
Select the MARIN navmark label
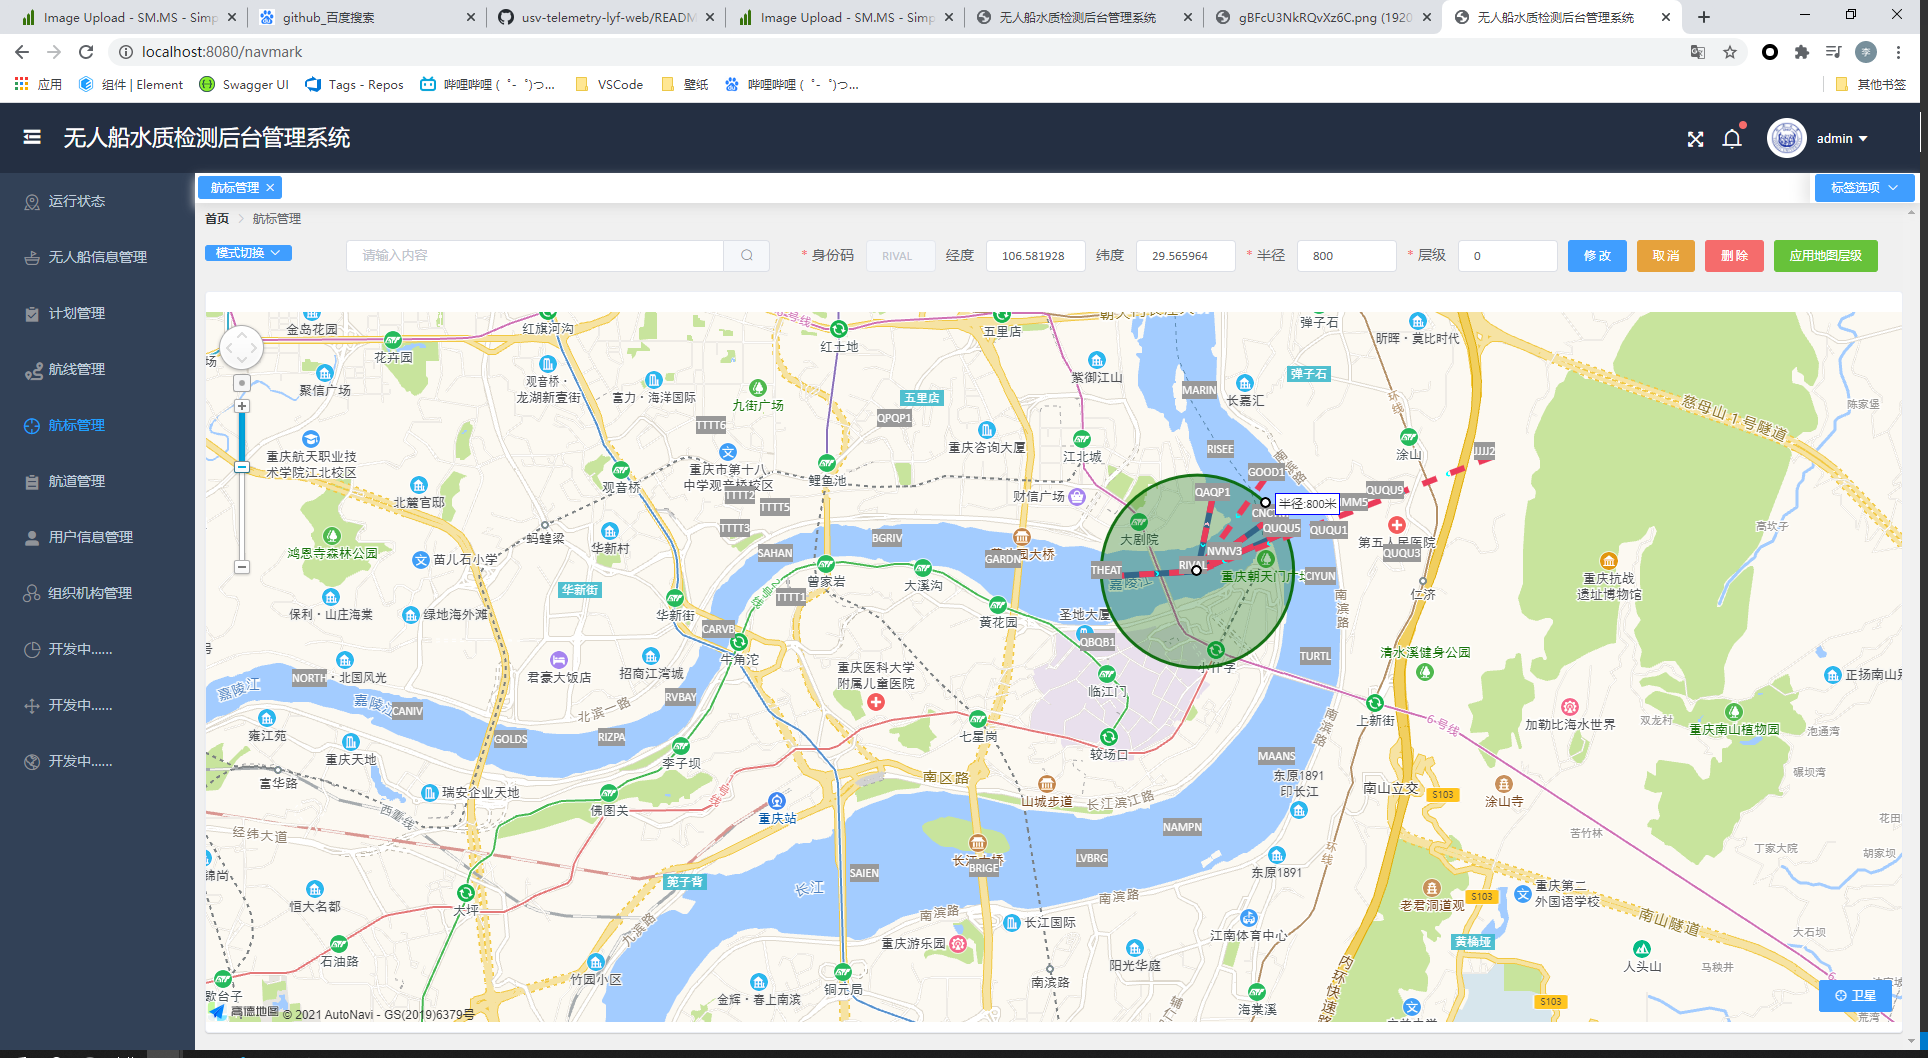(1199, 390)
